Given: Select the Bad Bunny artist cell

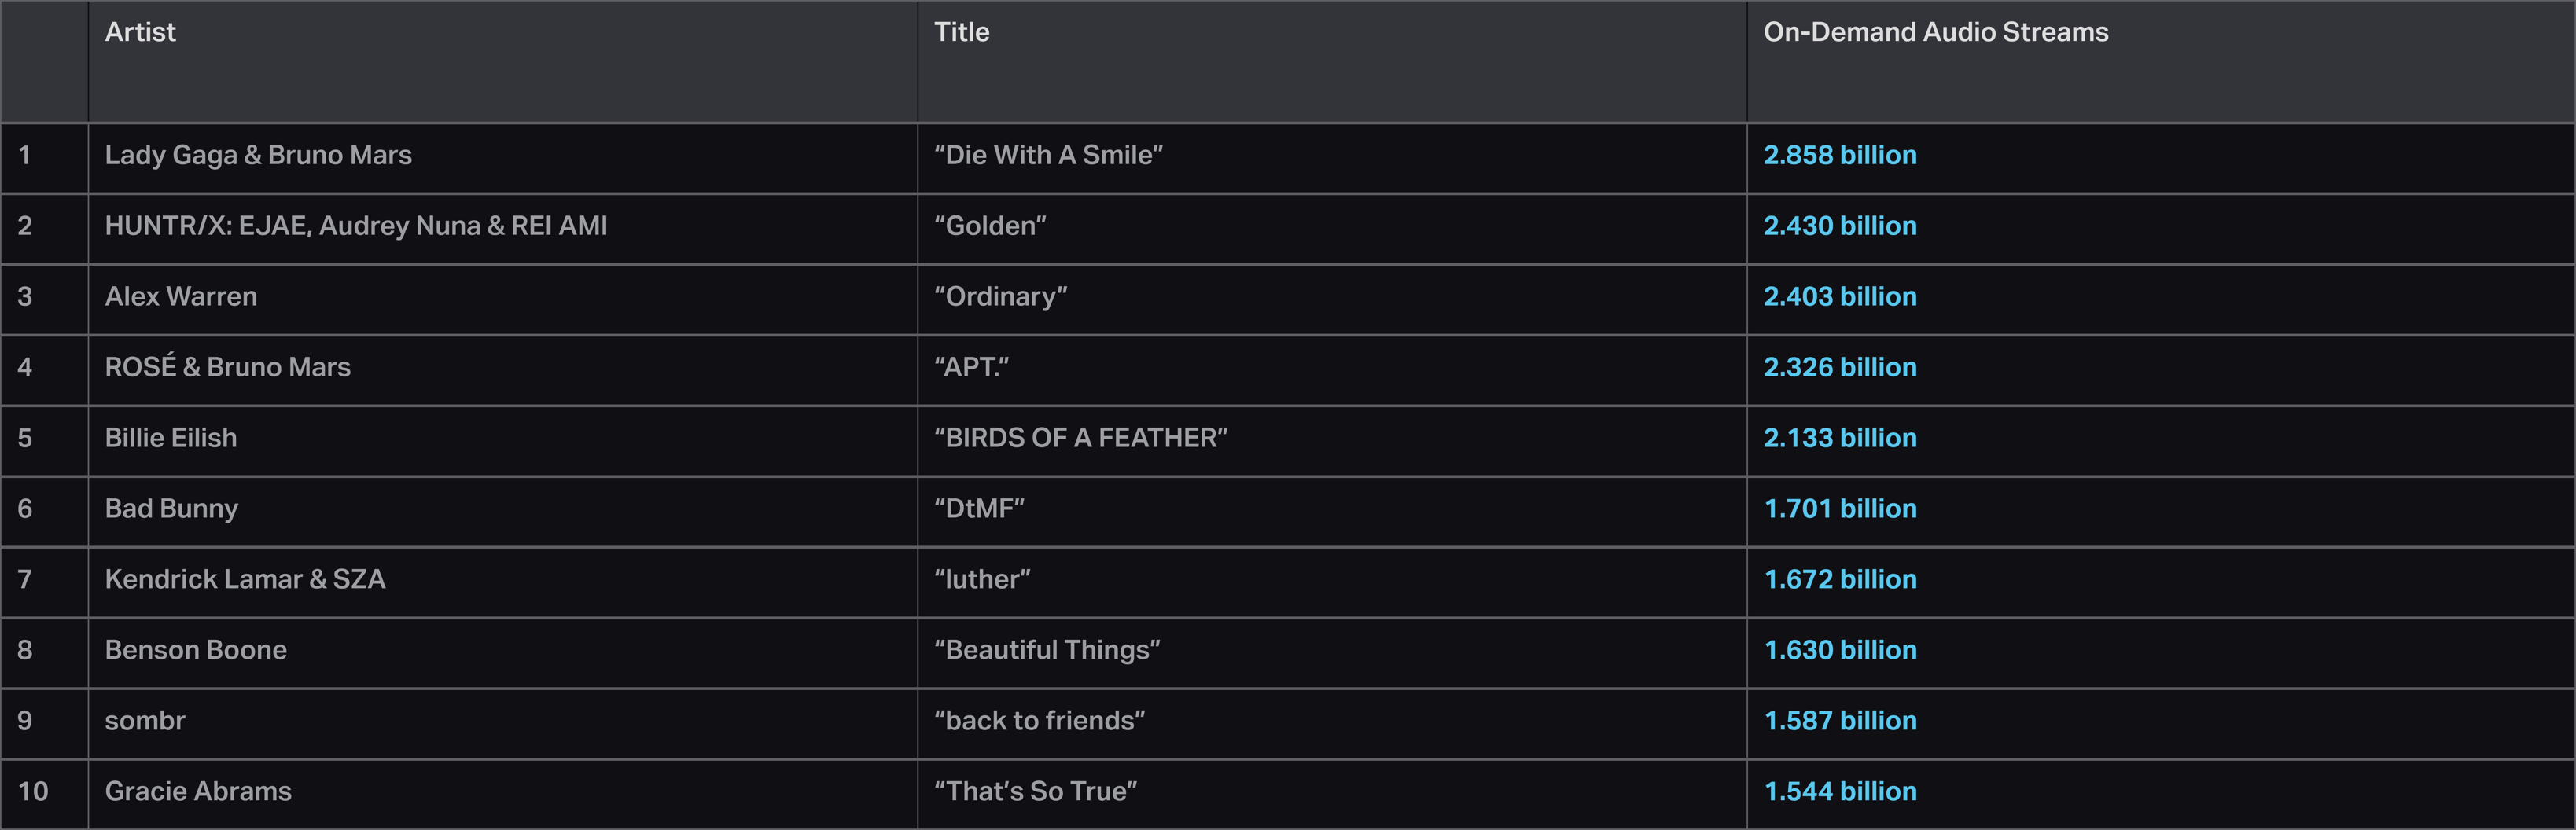Looking at the screenshot, I should [x=171, y=509].
